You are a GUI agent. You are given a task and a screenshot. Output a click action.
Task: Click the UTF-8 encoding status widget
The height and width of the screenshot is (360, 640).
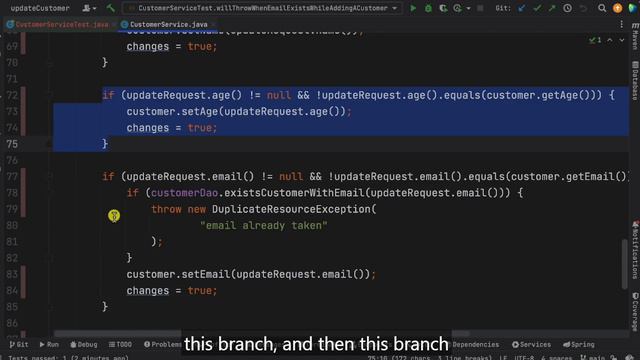[524, 358]
